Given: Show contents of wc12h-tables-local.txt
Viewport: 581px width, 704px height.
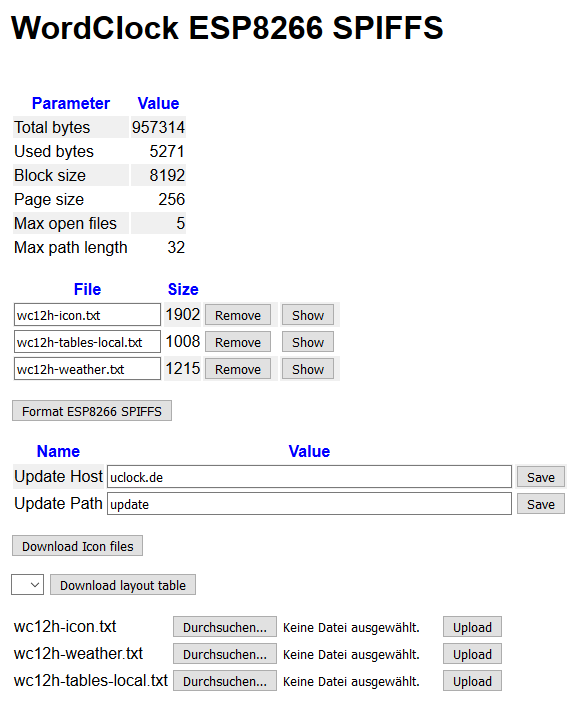Looking at the screenshot, I should (308, 342).
